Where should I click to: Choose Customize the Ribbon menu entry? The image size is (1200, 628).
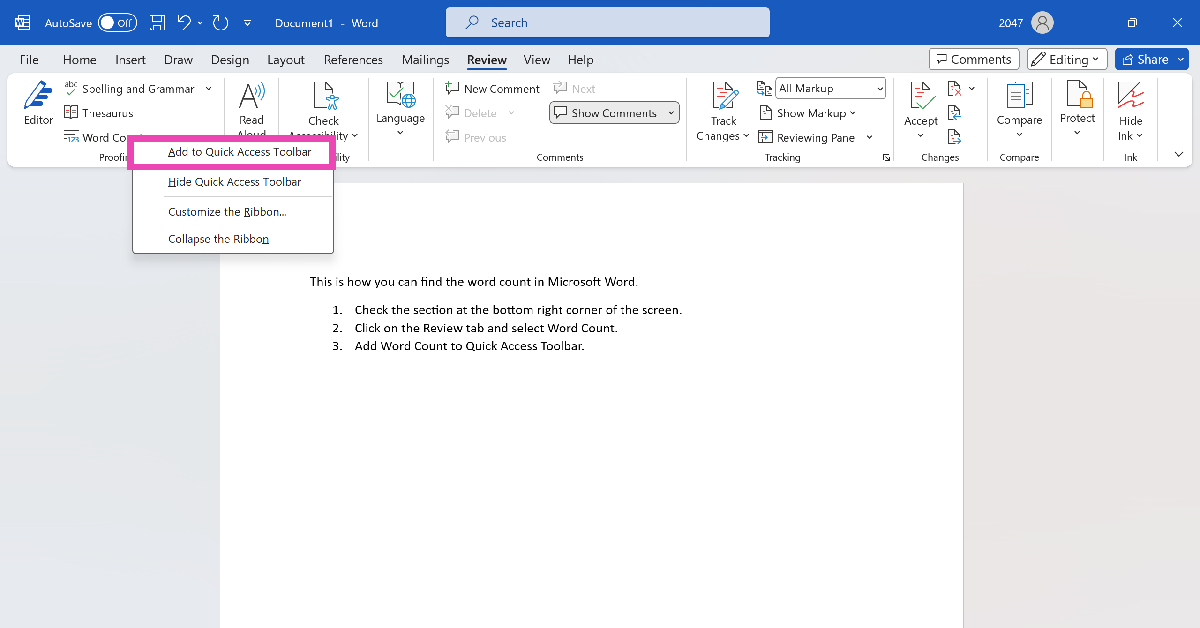pos(227,212)
